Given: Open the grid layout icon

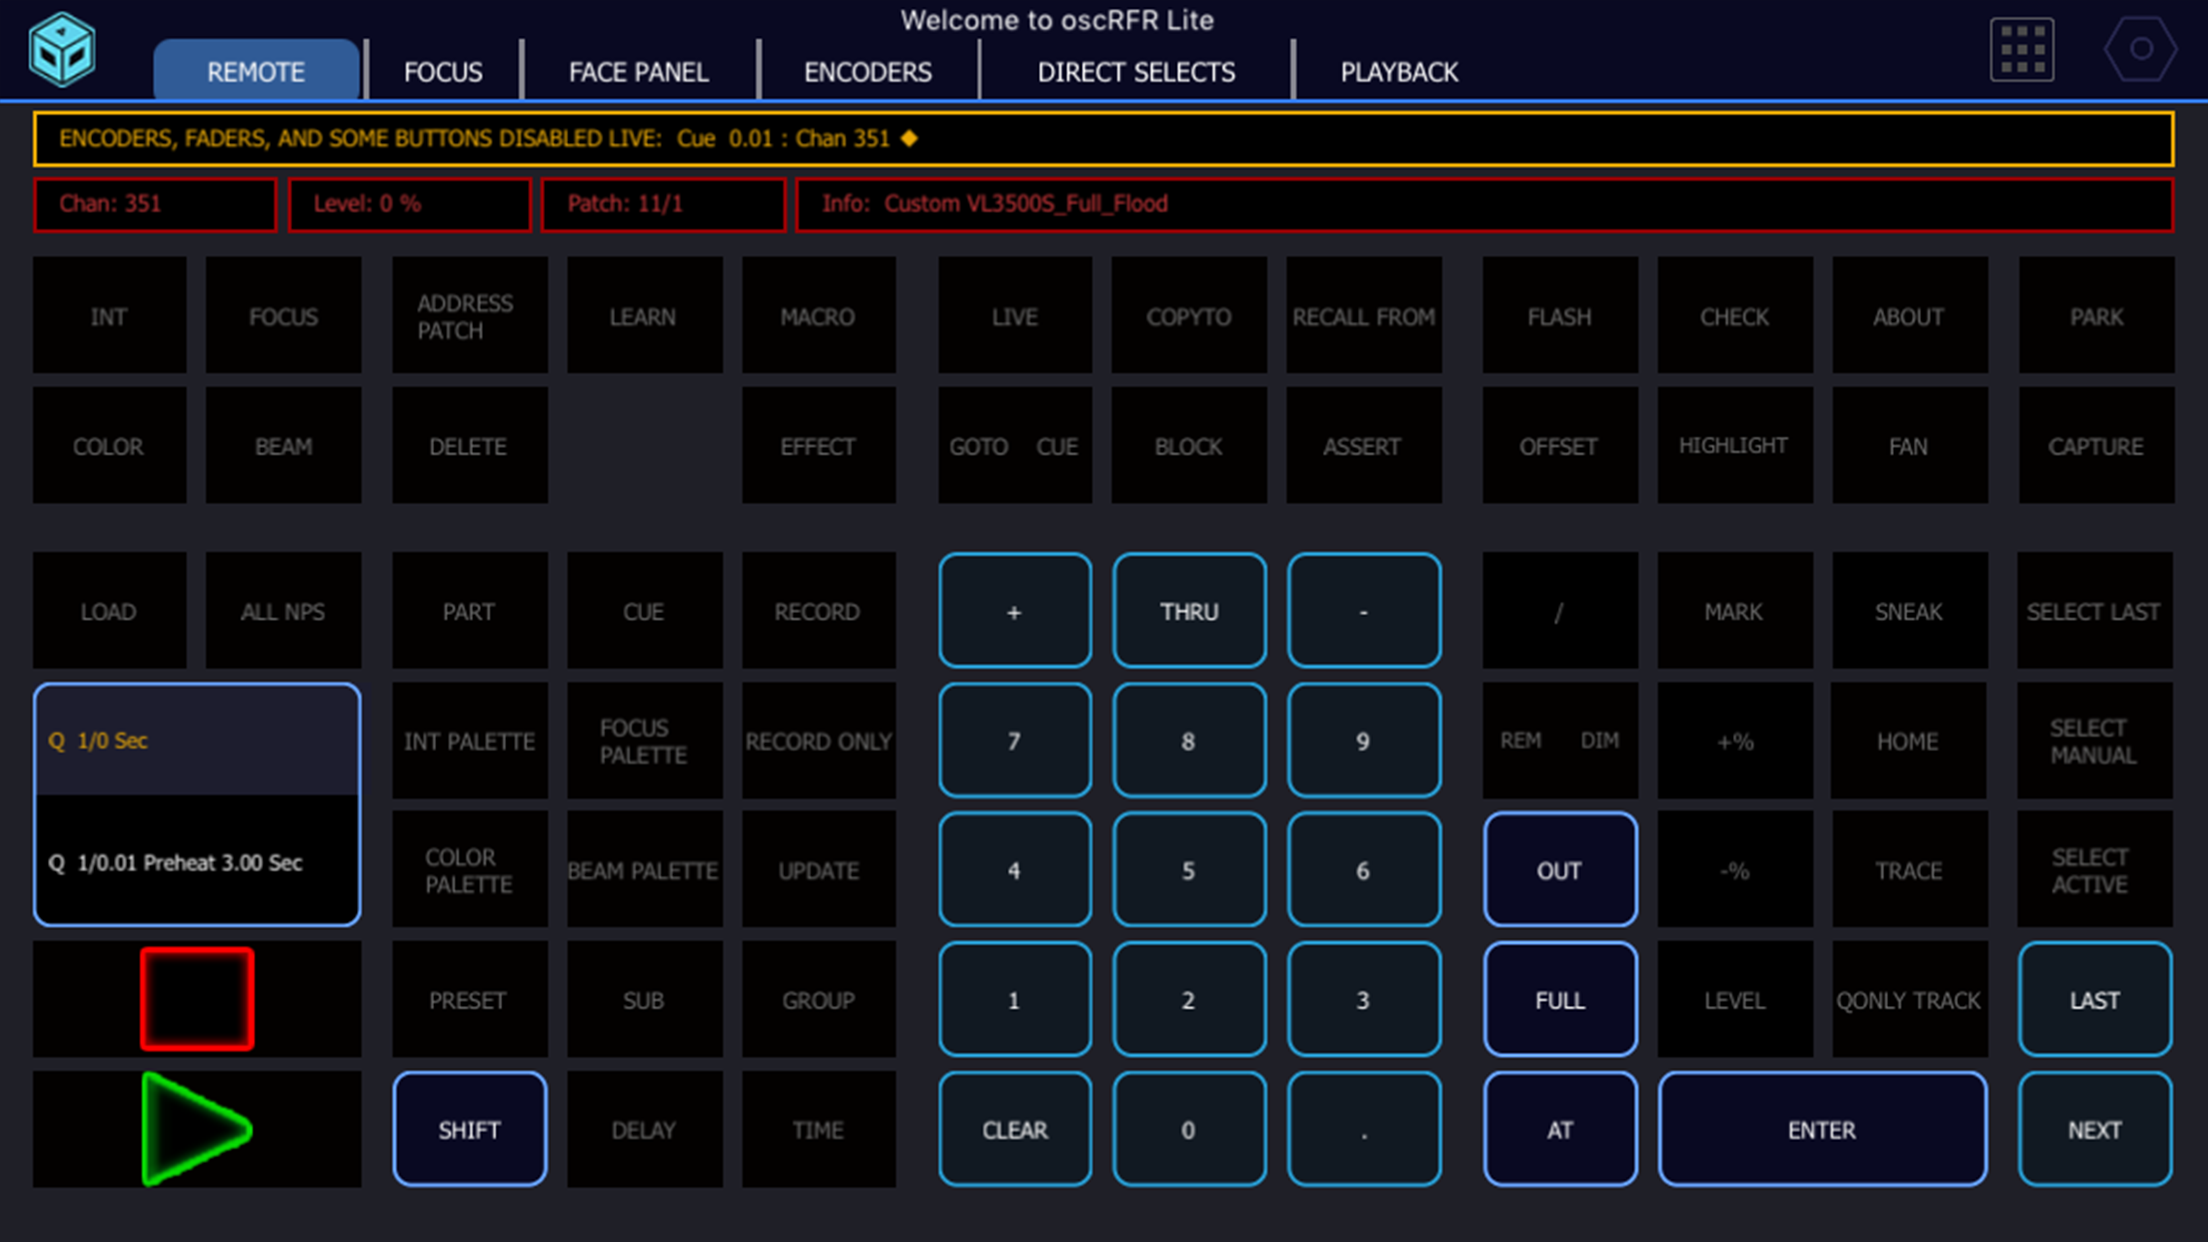Looking at the screenshot, I should point(2021,49).
